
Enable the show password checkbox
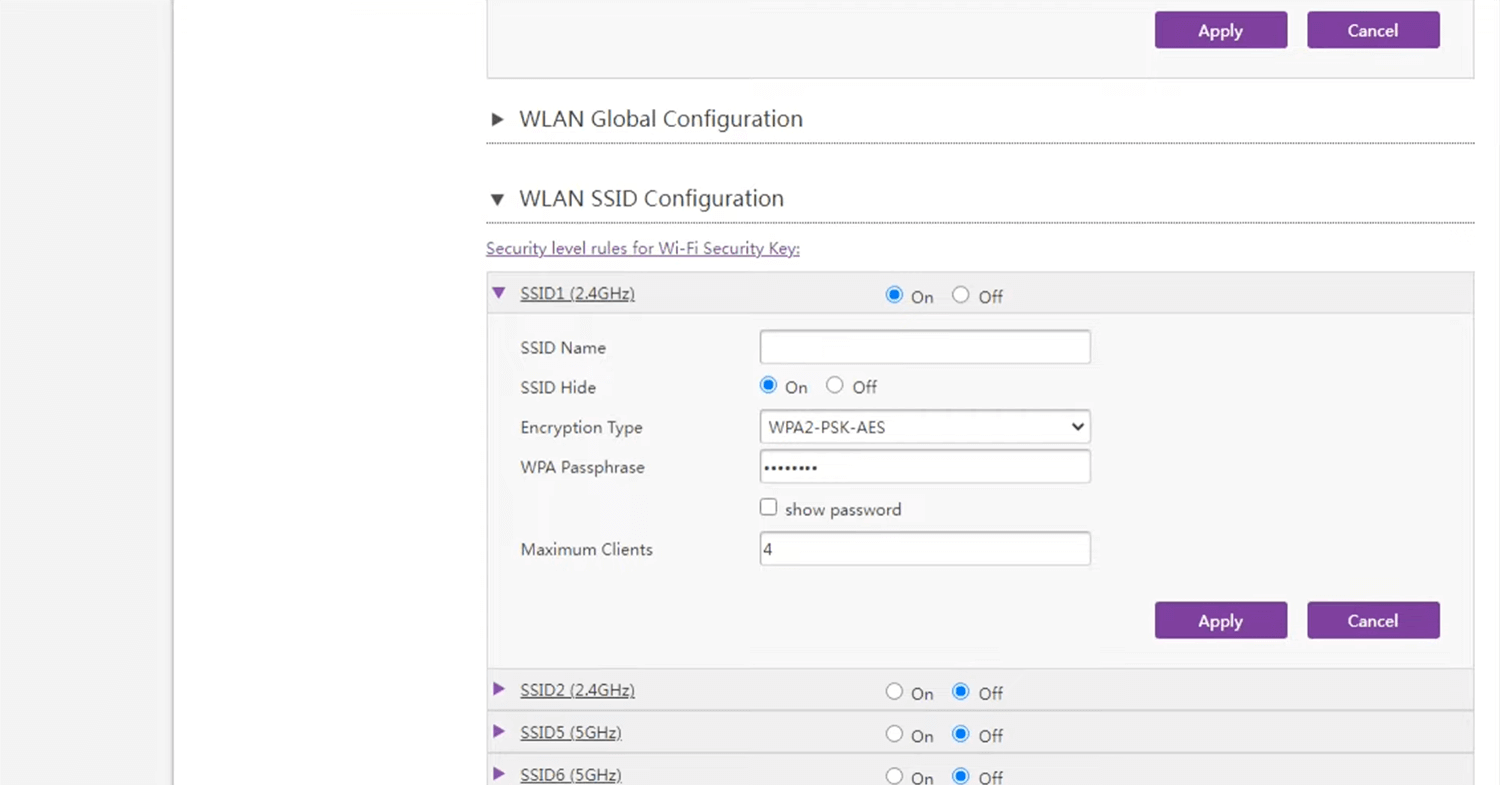[x=768, y=508]
